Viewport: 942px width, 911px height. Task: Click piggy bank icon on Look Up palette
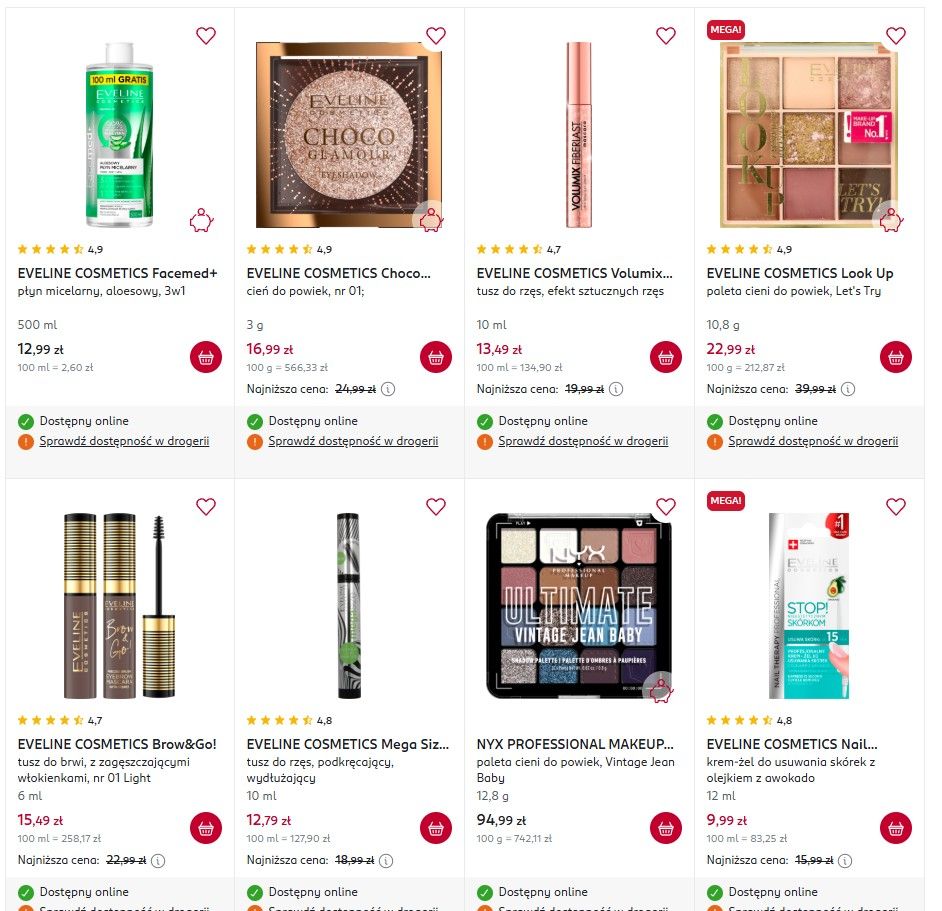coord(892,221)
